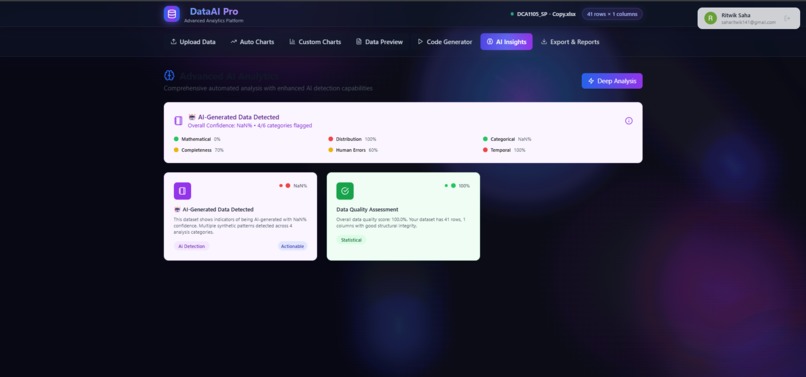Click the Completeness 70% category label
Viewport: 806px width, 377px height.
(x=202, y=150)
